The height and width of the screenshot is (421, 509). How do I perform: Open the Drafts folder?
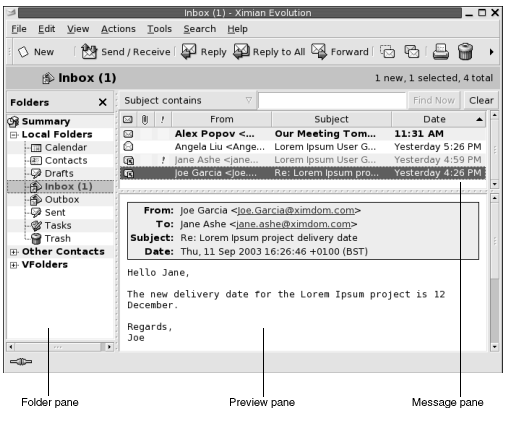(x=52, y=173)
